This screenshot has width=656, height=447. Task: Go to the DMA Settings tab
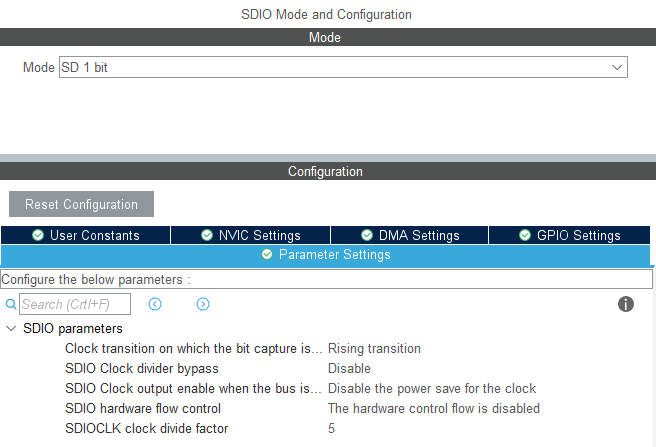[410, 235]
